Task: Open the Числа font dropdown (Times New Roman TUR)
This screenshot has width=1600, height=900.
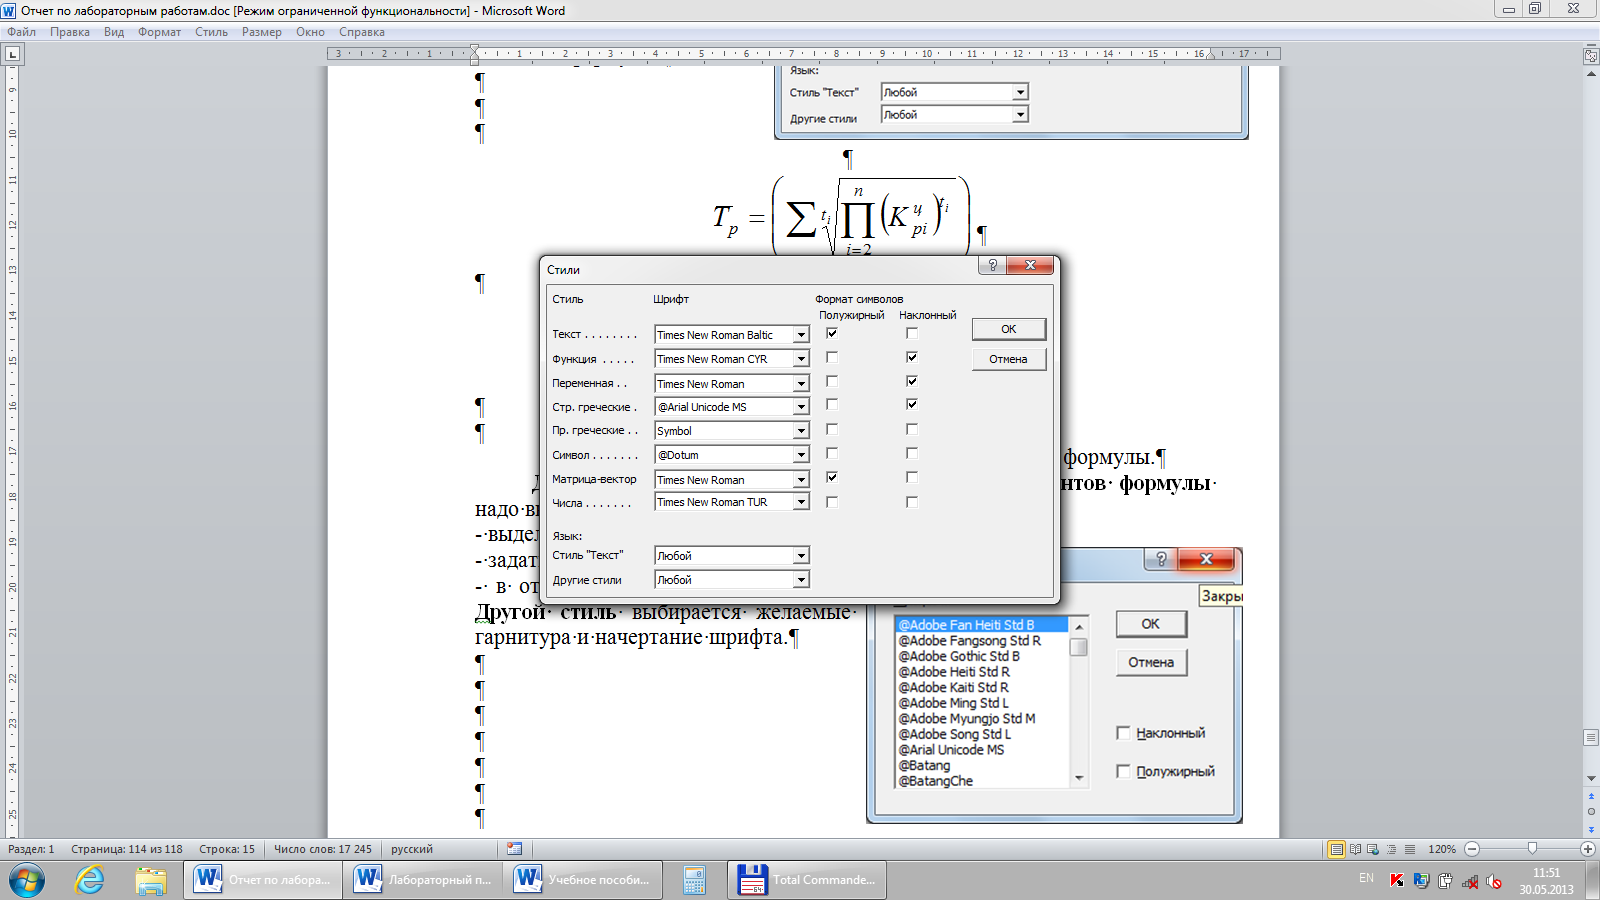Action: point(801,502)
